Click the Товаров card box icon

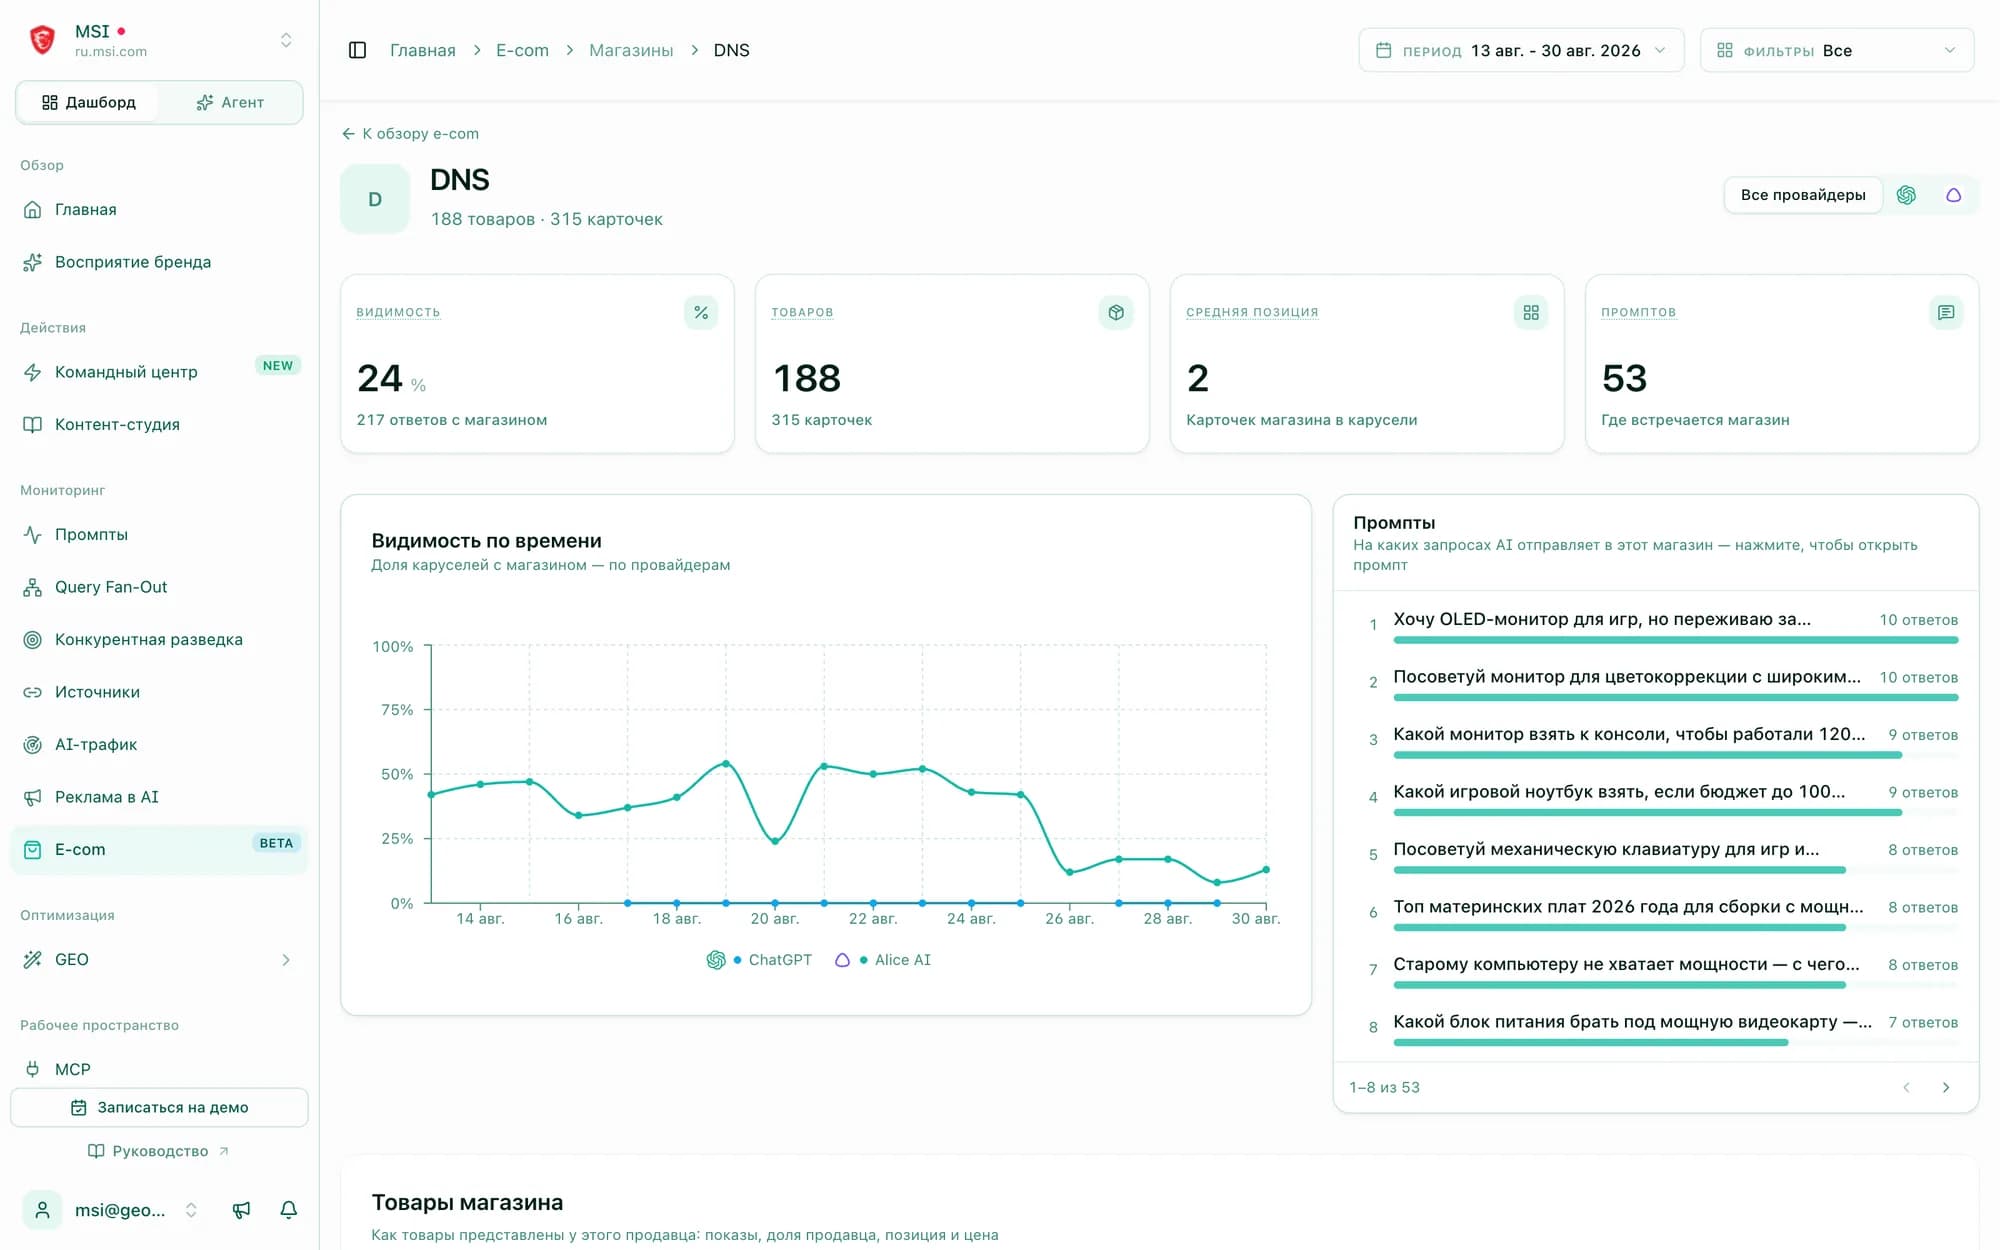click(x=1116, y=313)
